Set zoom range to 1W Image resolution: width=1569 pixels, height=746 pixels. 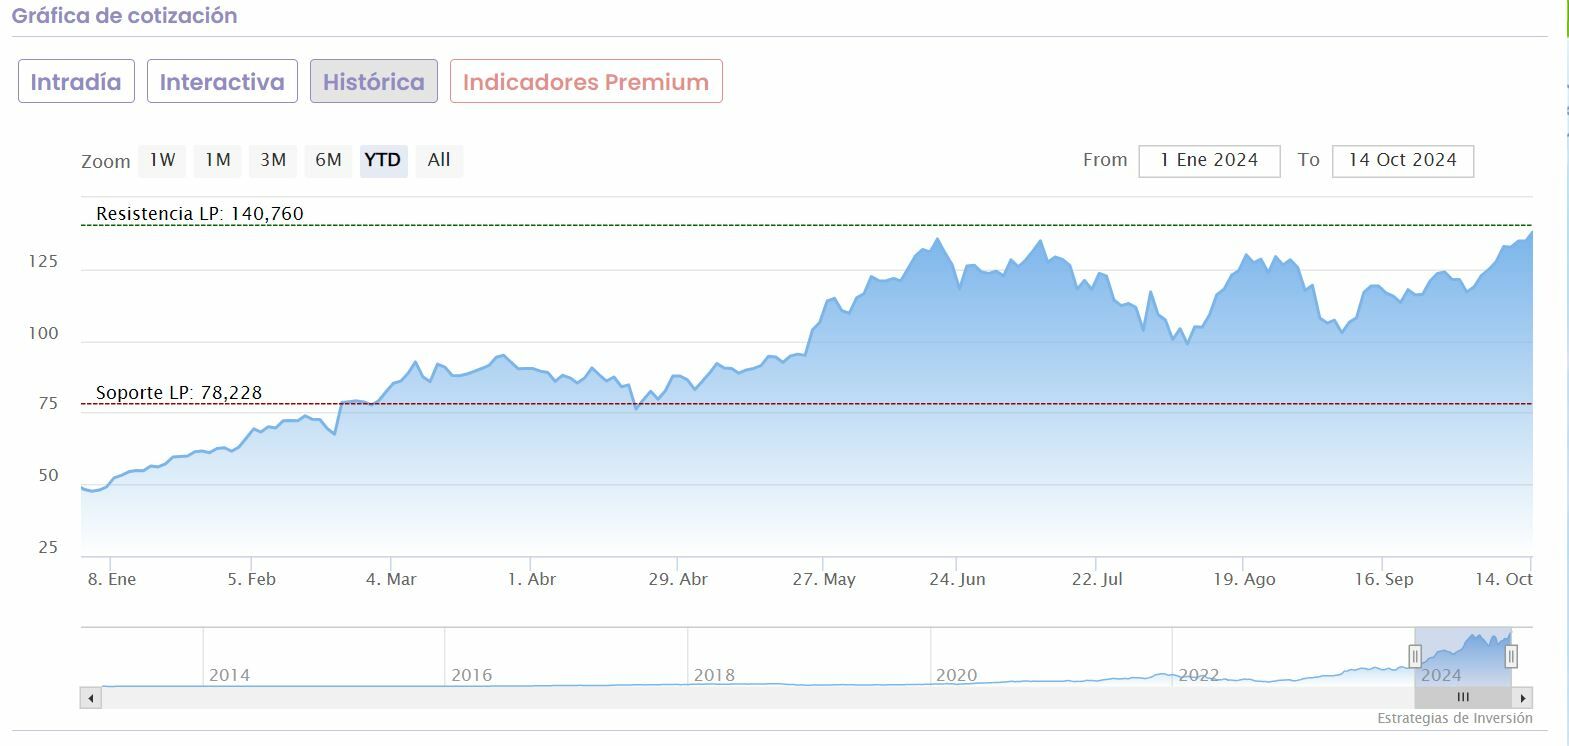coord(162,160)
